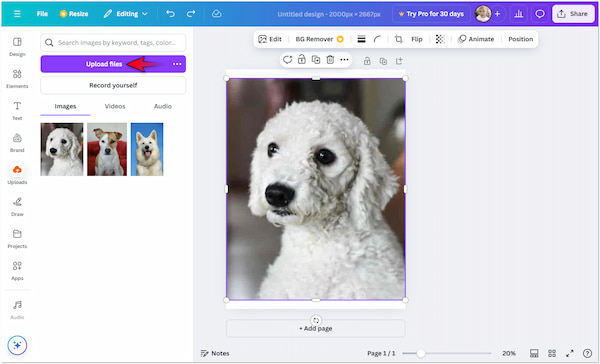Viewport: 600px width, 364px height.
Task: Delete the selected image with trash icon
Action: pyautogui.click(x=330, y=60)
